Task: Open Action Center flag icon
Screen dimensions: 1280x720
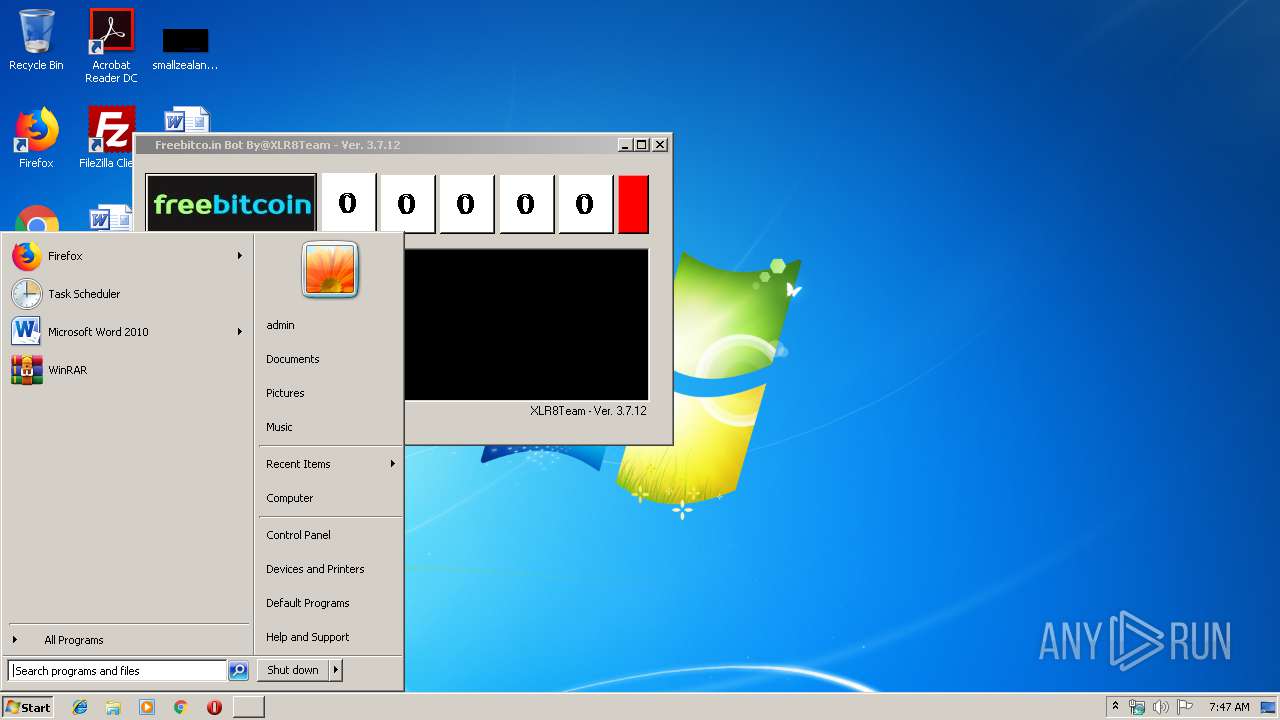Action: pos(1185,707)
